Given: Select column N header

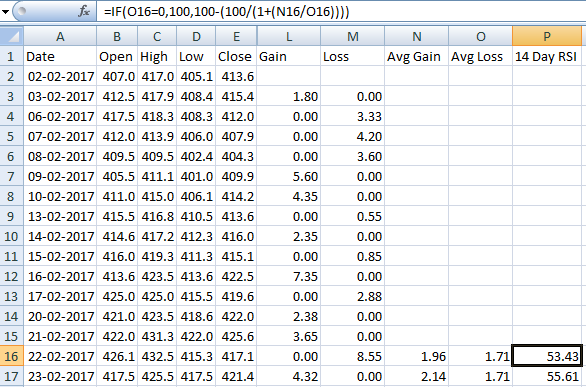Looking at the screenshot, I should click(x=417, y=36).
